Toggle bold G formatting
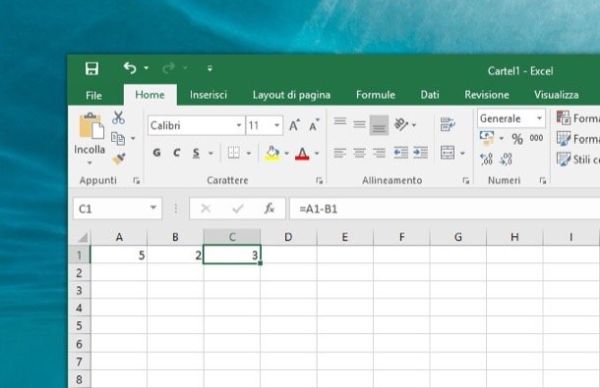 (x=157, y=153)
